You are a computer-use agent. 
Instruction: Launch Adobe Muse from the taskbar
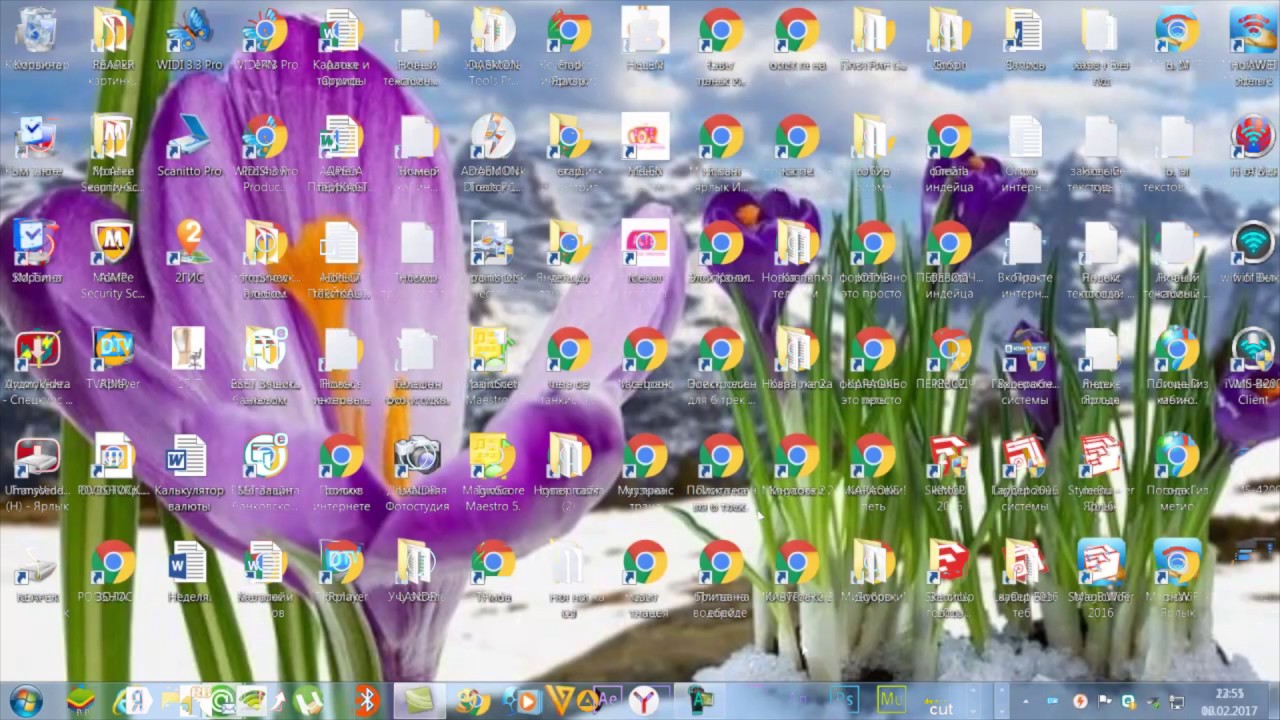click(x=889, y=700)
